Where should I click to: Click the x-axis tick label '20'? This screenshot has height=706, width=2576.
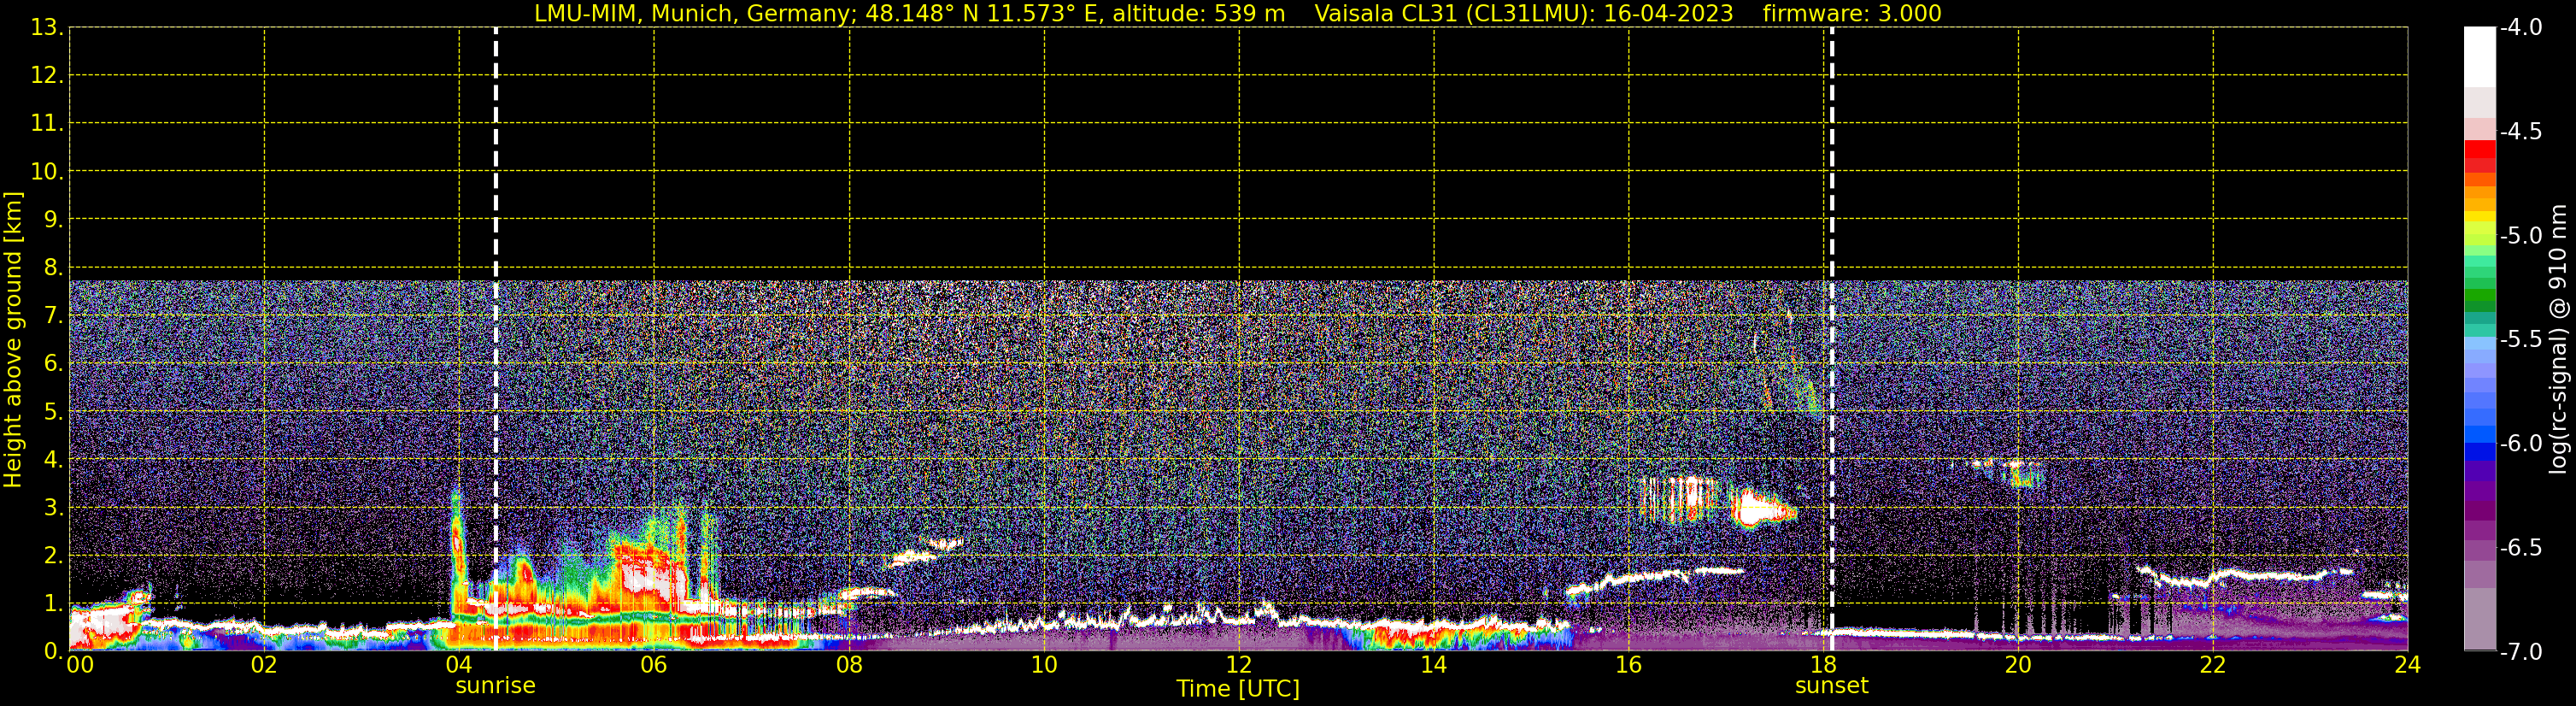coord(2018,665)
